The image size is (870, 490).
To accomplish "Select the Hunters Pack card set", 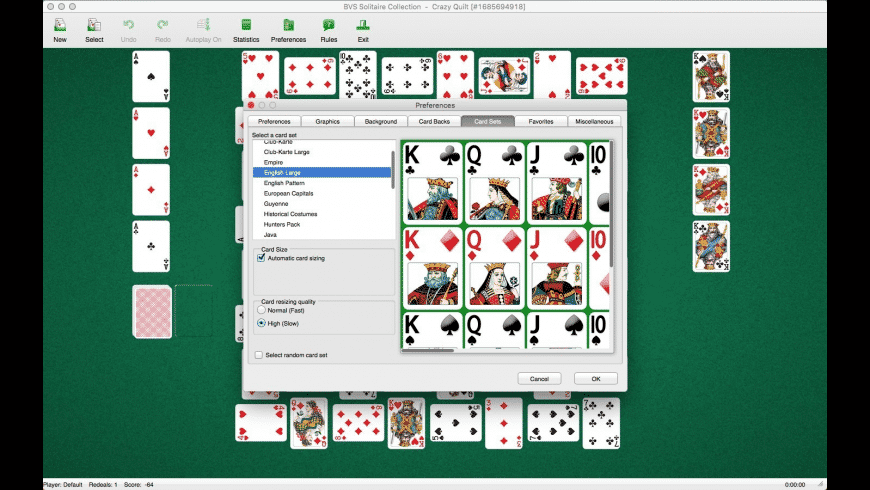I will 322,224.
